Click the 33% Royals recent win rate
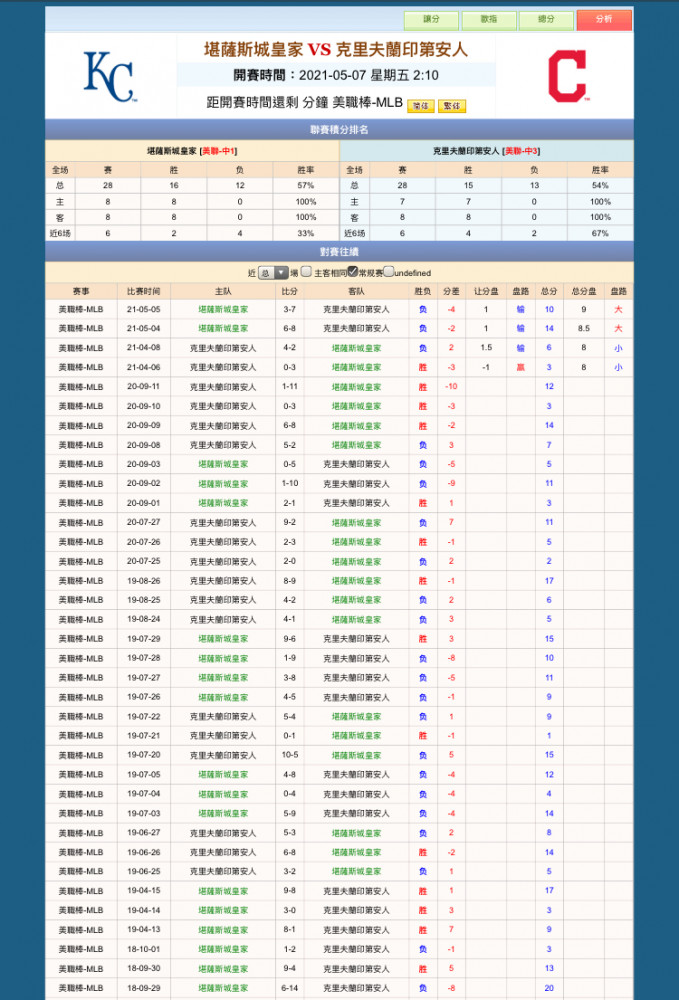The image size is (679, 1000). coord(305,233)
